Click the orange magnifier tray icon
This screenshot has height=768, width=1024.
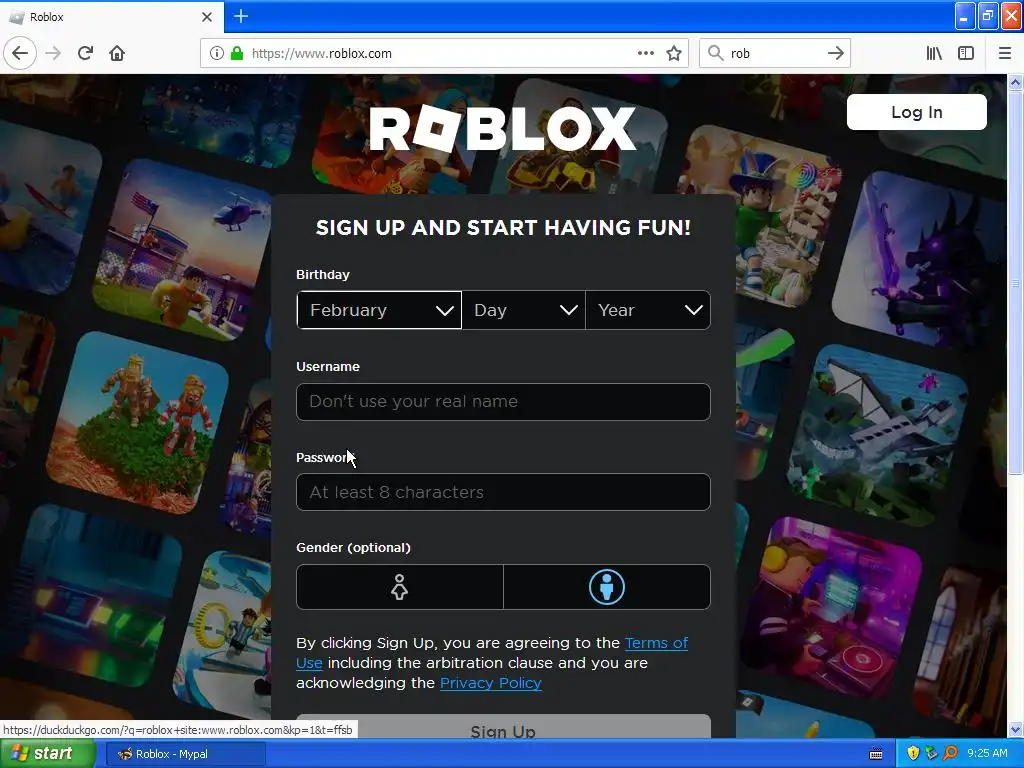(x=950, y=754)
